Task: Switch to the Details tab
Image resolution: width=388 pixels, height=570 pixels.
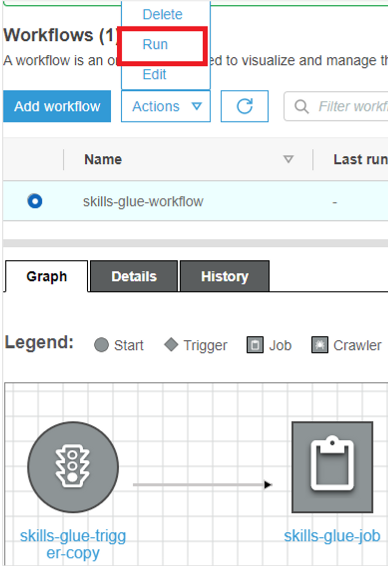Action: (x=134, y=276)
